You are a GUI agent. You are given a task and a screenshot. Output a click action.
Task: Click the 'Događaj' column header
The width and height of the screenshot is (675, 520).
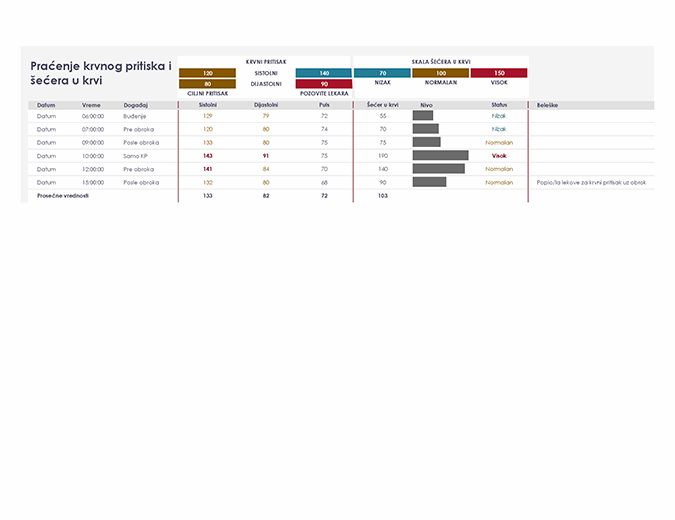pos(136,104)
